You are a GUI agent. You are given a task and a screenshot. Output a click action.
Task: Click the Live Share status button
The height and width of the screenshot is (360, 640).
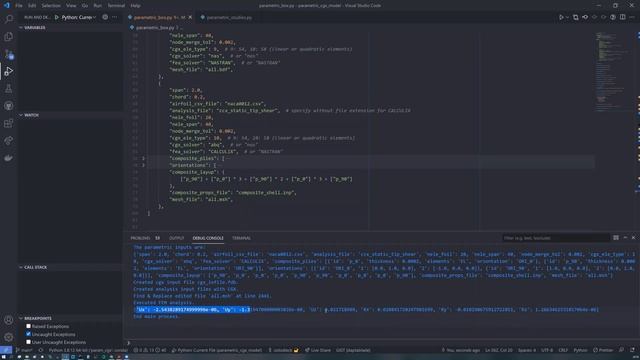click(x=318, y=350)
